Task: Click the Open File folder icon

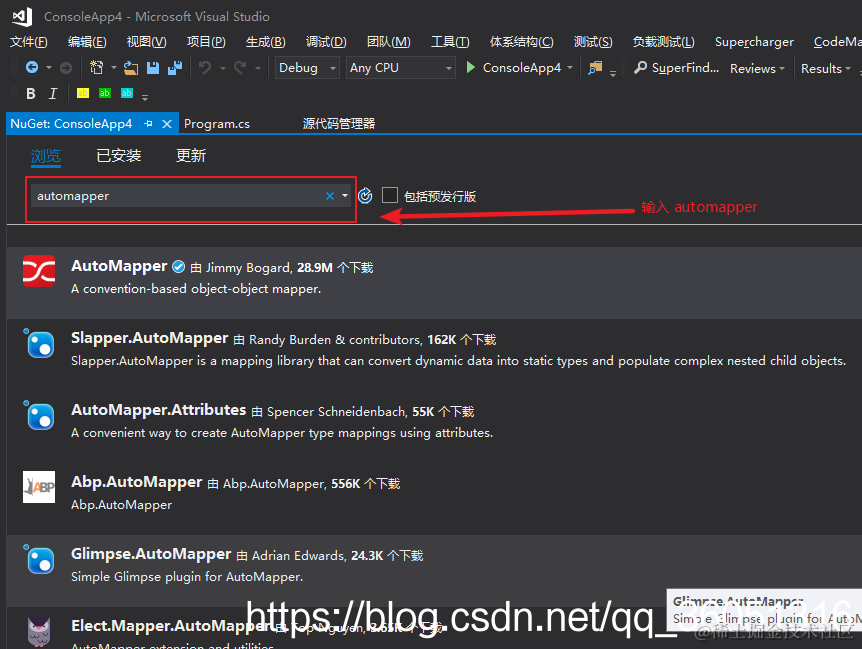Action: pos(131,68)
